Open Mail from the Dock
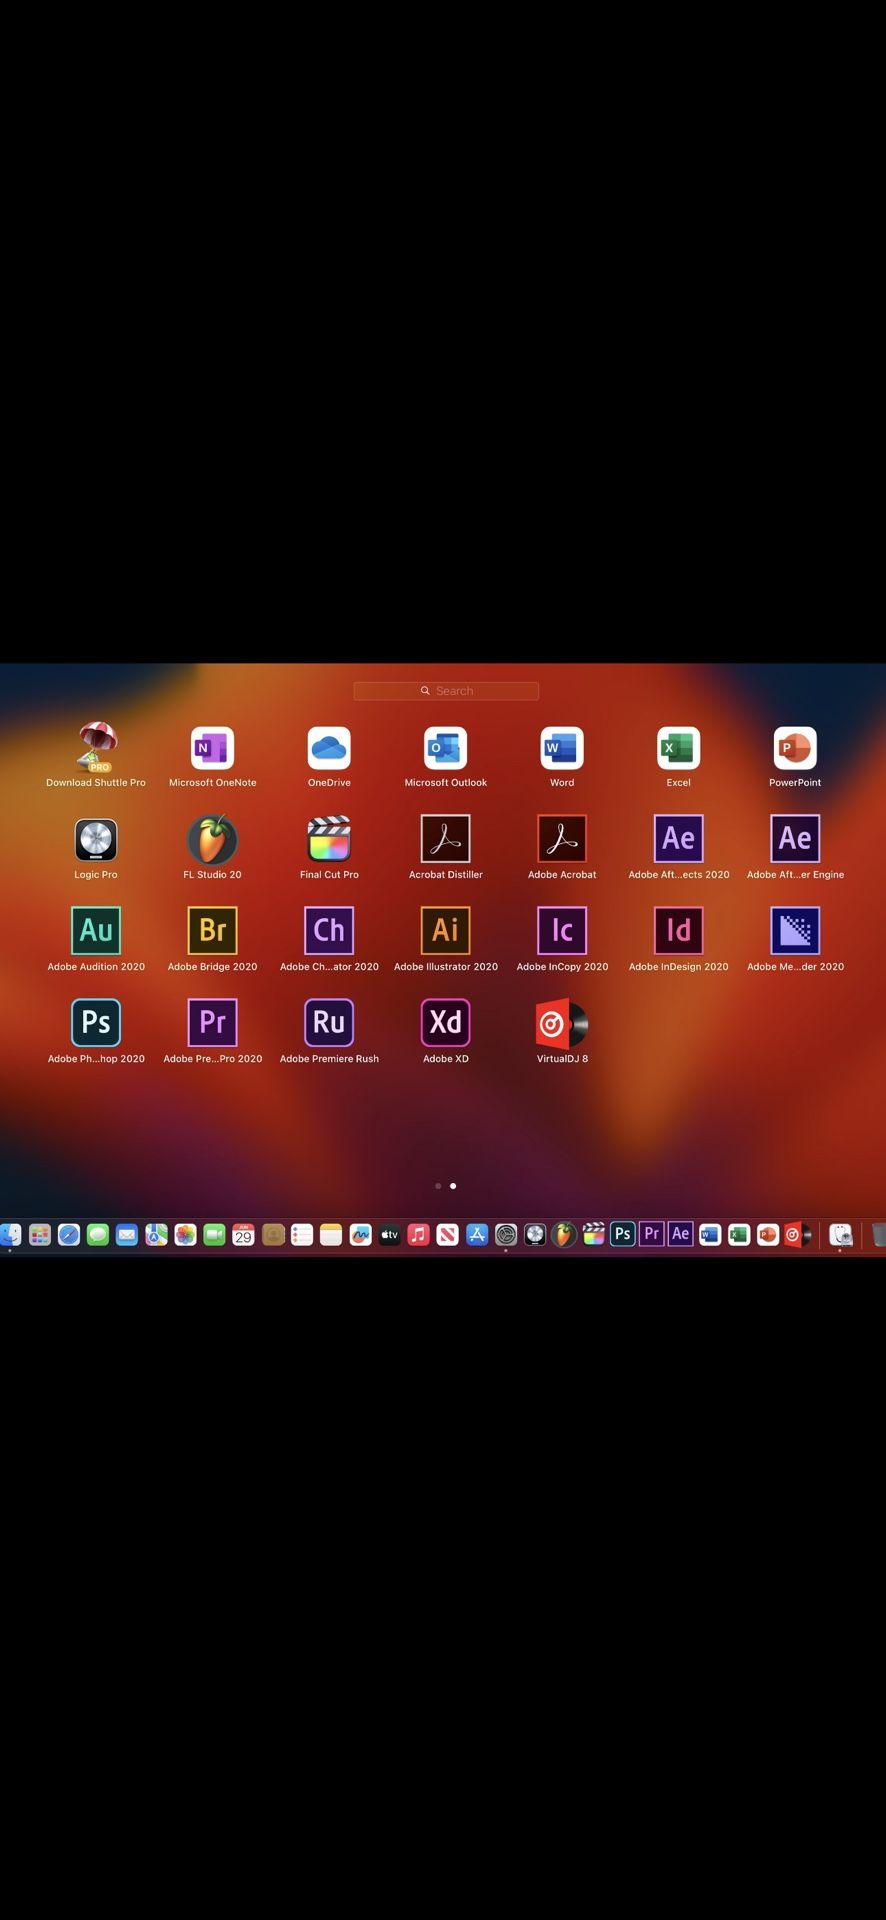The height and width of the screenshot is (1920, 886). [x=127, y=1235]
